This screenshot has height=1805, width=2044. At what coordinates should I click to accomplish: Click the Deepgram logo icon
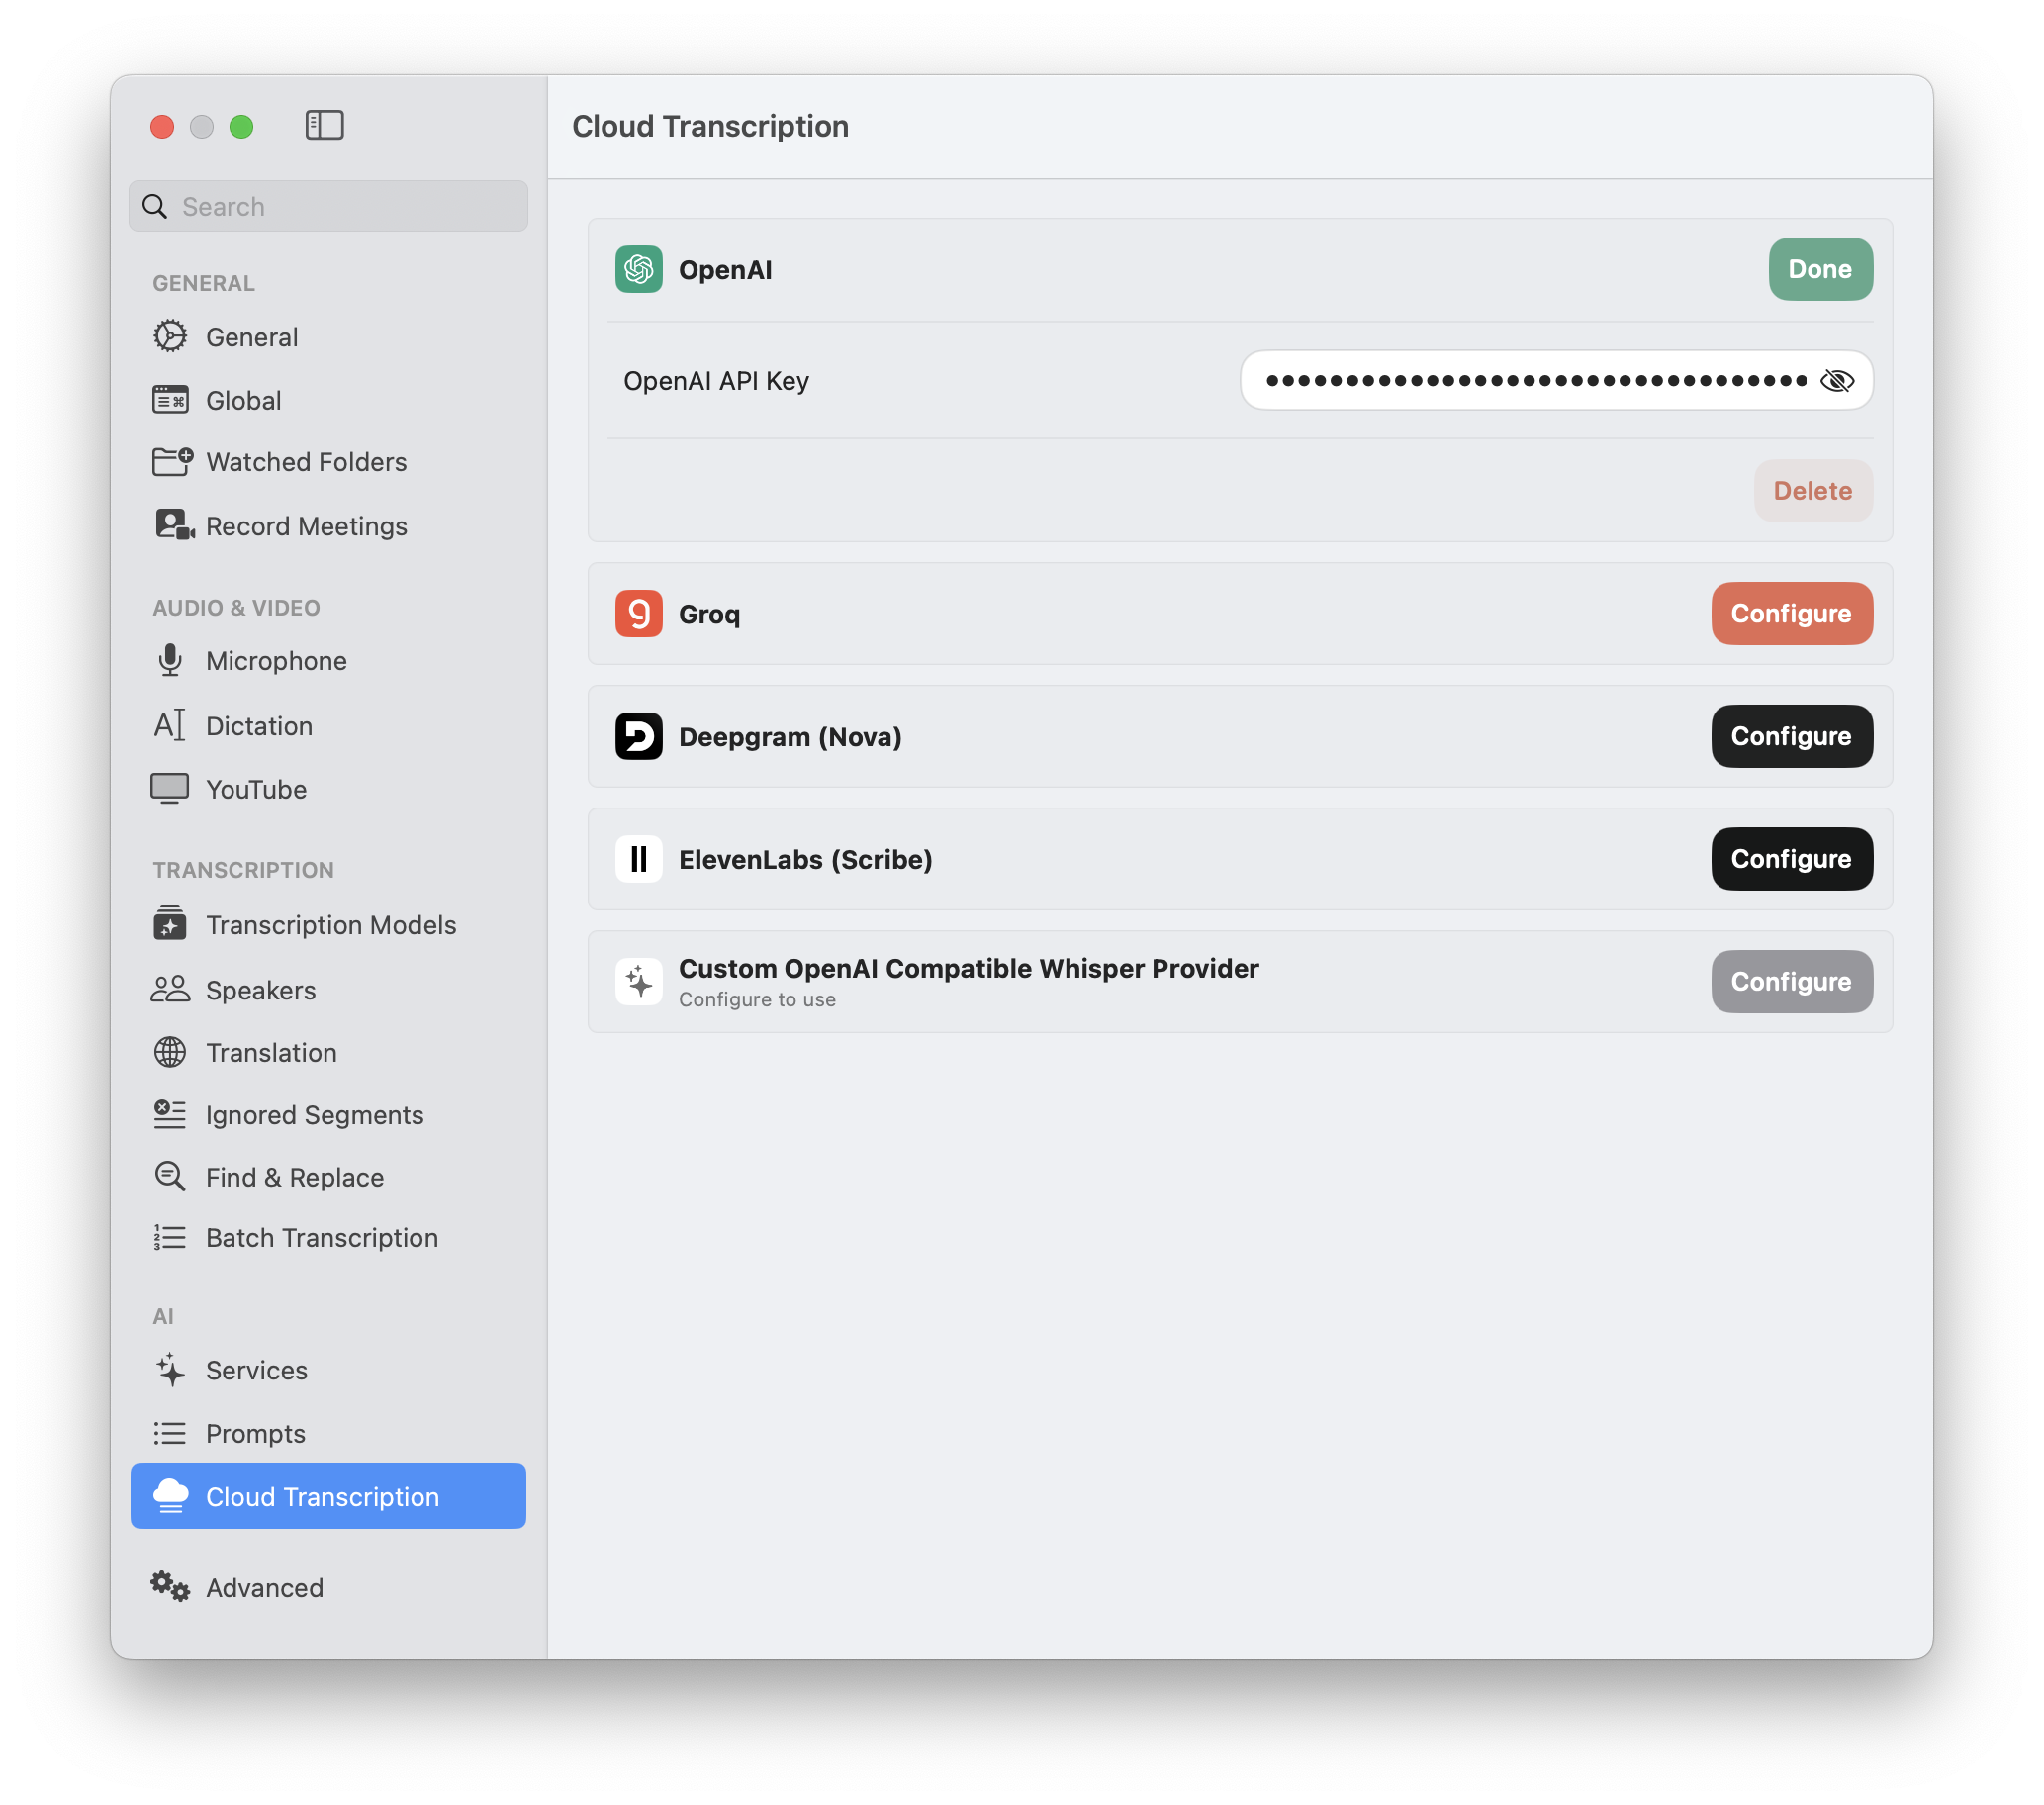(x=638, y=736)
